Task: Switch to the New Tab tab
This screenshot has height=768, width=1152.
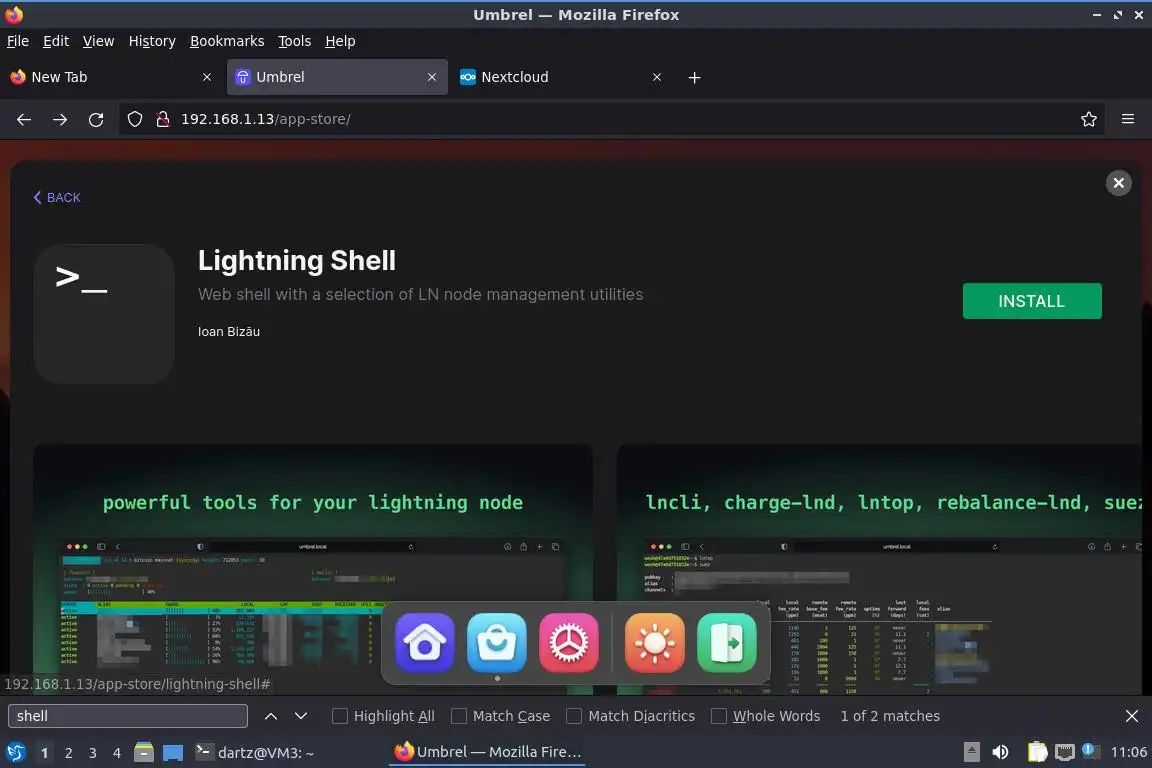Action: coord(110,77)
